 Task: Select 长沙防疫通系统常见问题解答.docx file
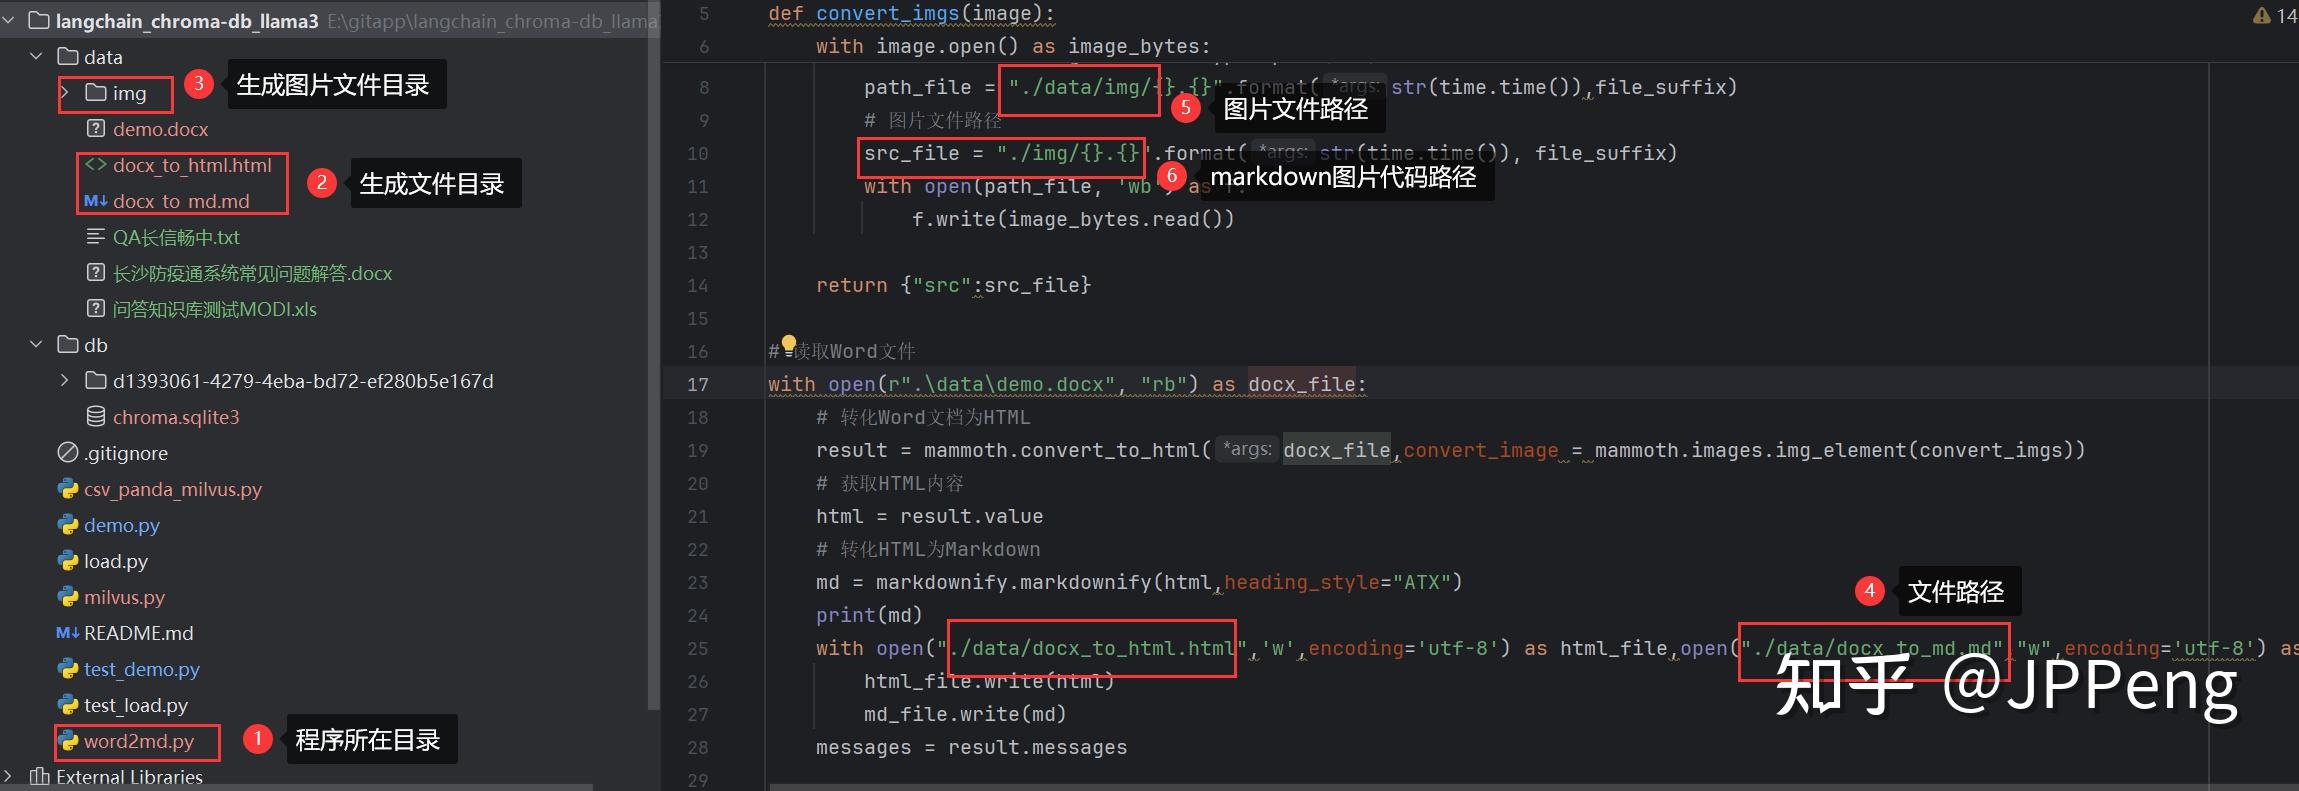click(x=252, y=273)
